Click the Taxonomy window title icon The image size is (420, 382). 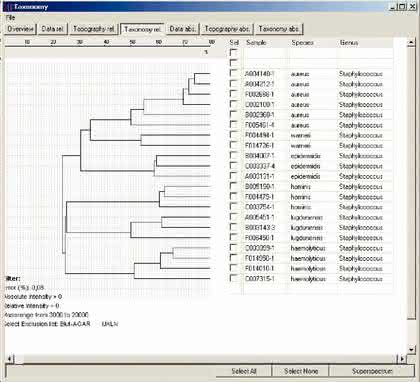tap(8, 7)
